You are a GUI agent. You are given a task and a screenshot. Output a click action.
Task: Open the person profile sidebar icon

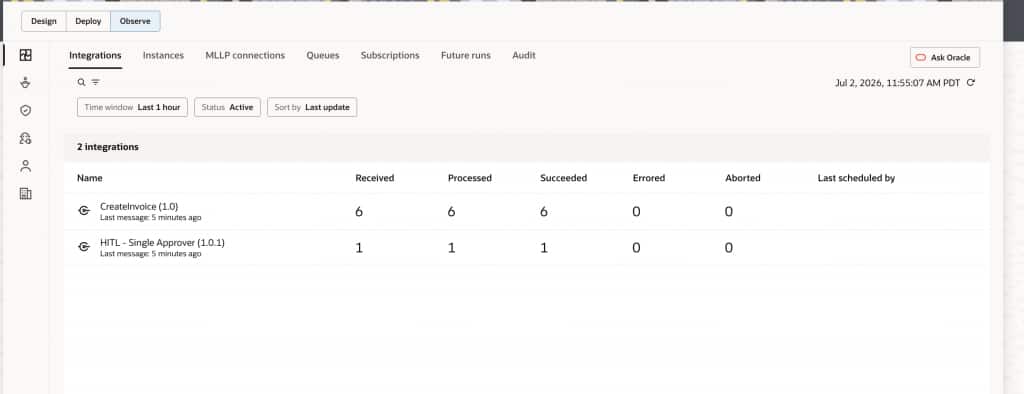click(25, 166)
